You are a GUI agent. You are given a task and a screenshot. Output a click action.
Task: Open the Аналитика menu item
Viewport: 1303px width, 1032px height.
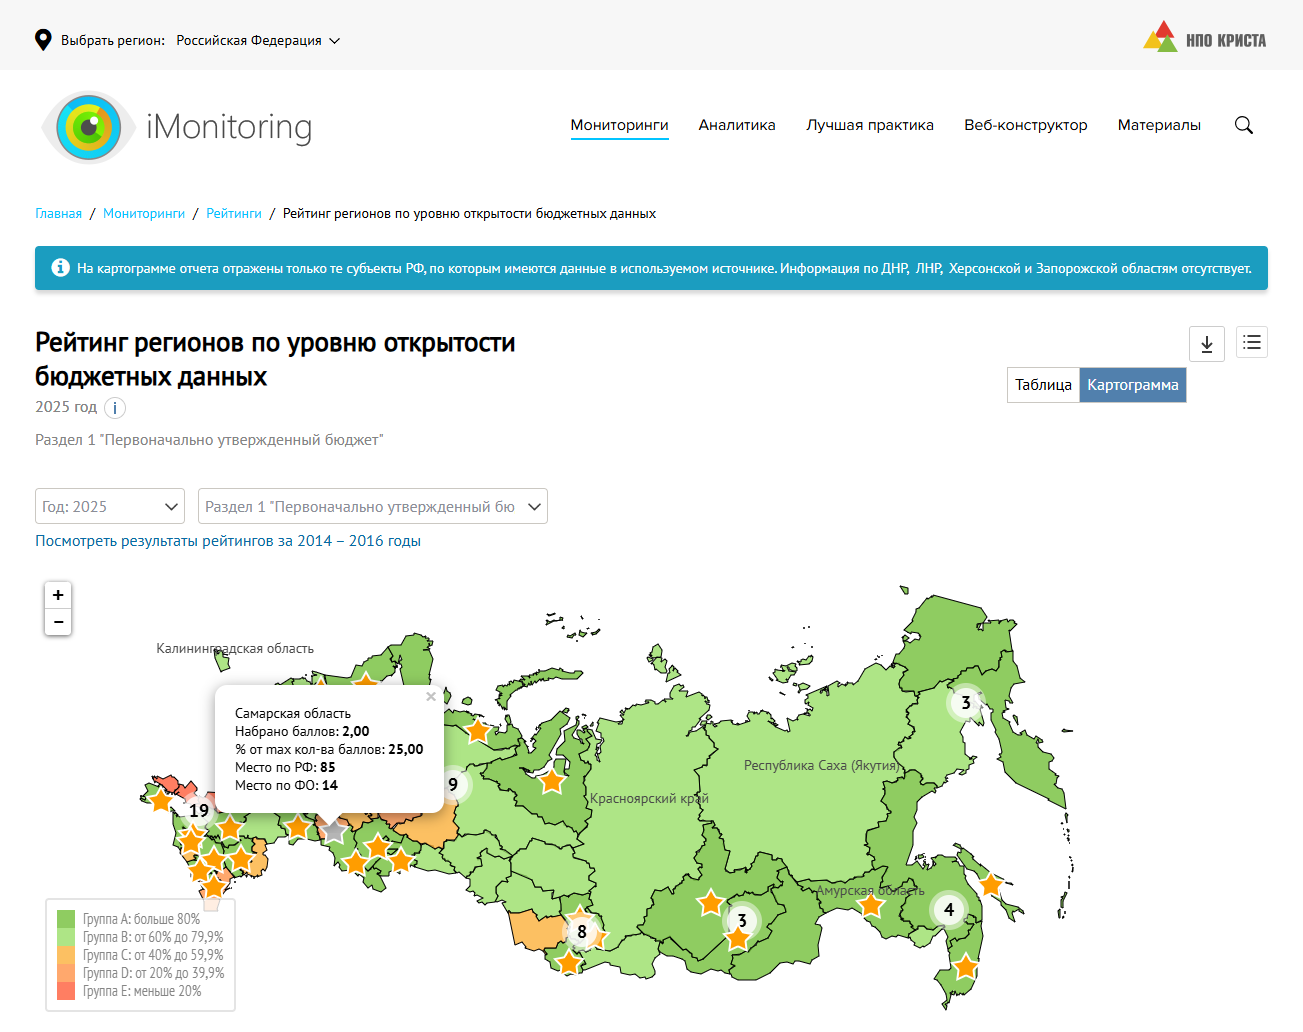click(737, 125)
